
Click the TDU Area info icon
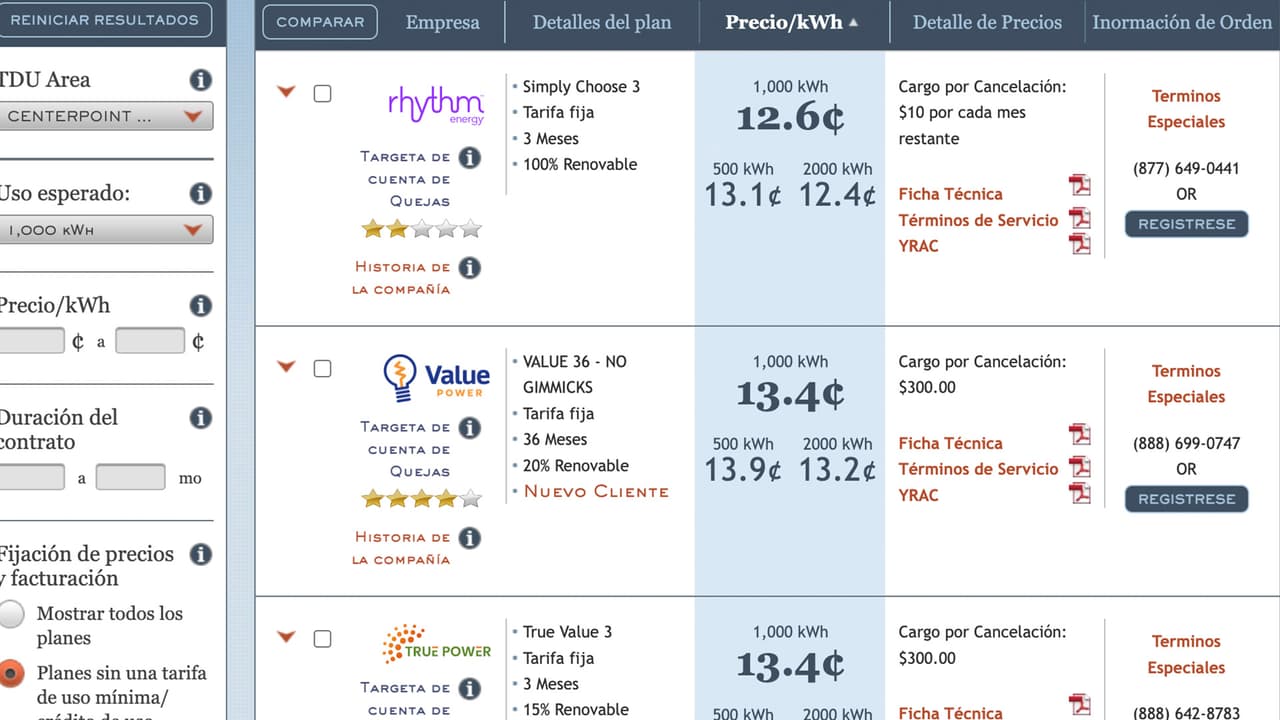pyautogui.click(x=200, y=80)
